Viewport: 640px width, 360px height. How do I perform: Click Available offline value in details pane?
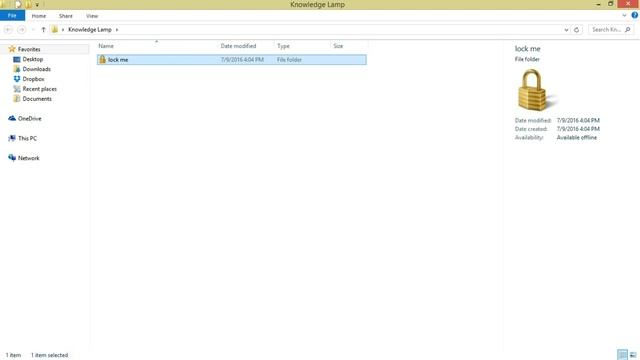click(577, 138)
